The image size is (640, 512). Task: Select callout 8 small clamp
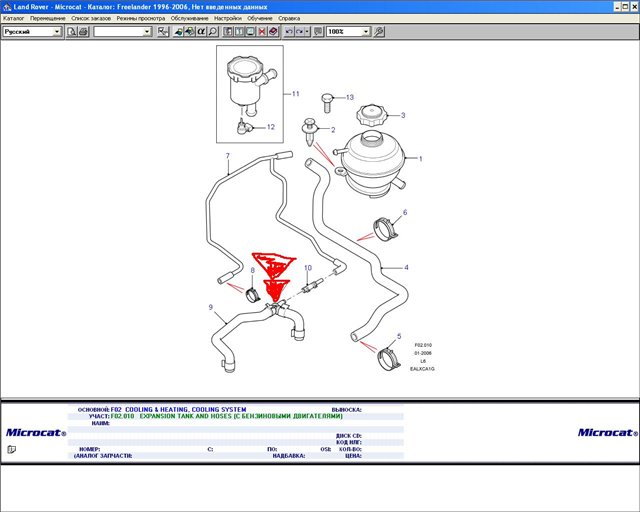tap(253, 270)
